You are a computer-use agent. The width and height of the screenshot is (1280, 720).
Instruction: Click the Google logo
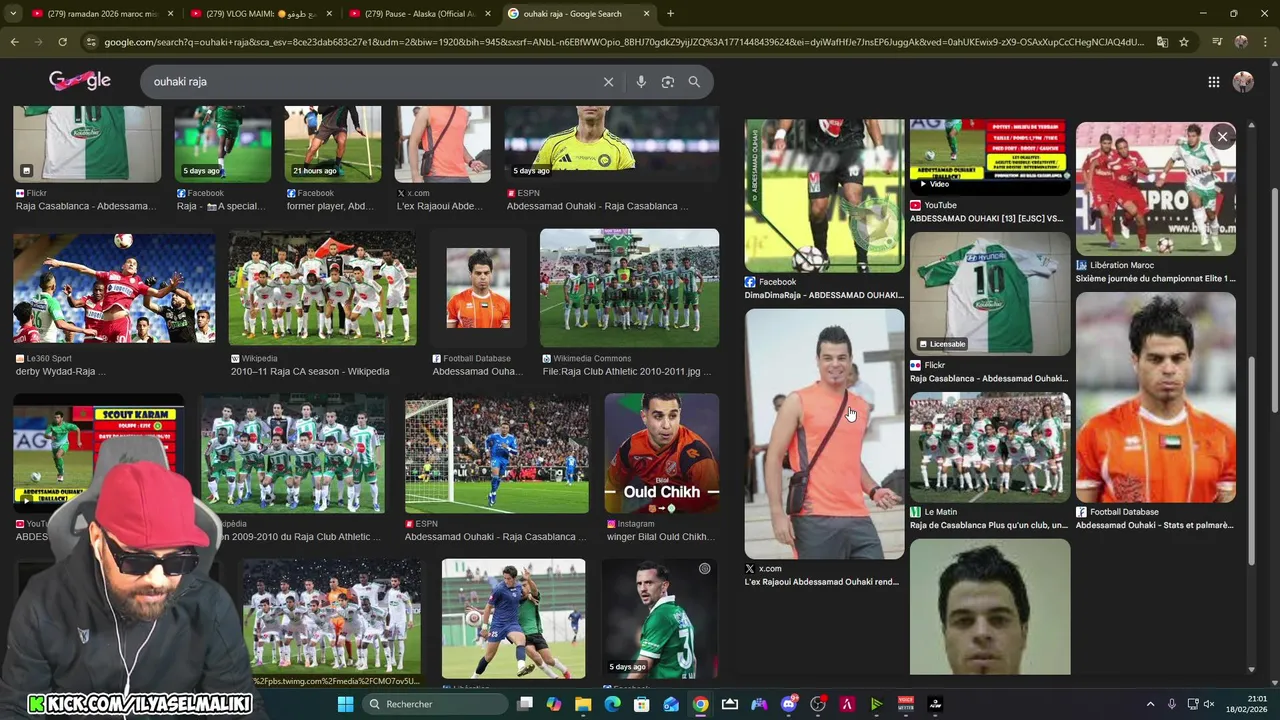[x=79, y=82]
